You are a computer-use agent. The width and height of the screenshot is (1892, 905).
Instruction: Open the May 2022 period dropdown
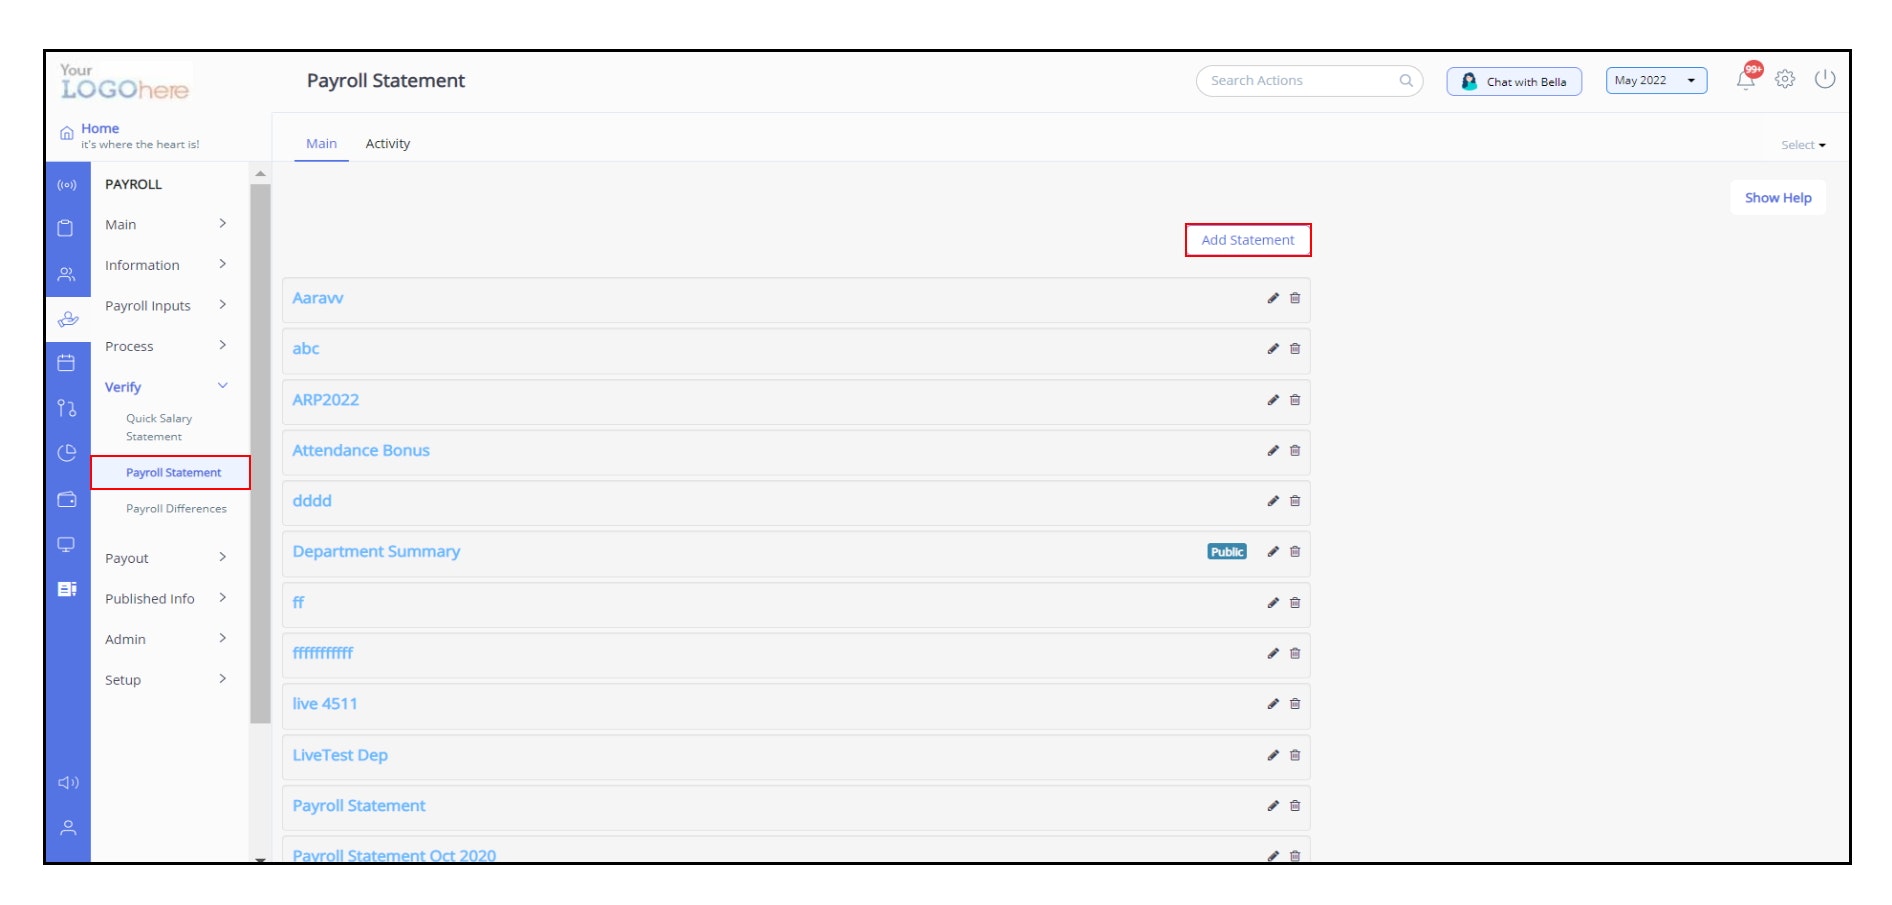pyautogui.click(x=1655, y=81)
